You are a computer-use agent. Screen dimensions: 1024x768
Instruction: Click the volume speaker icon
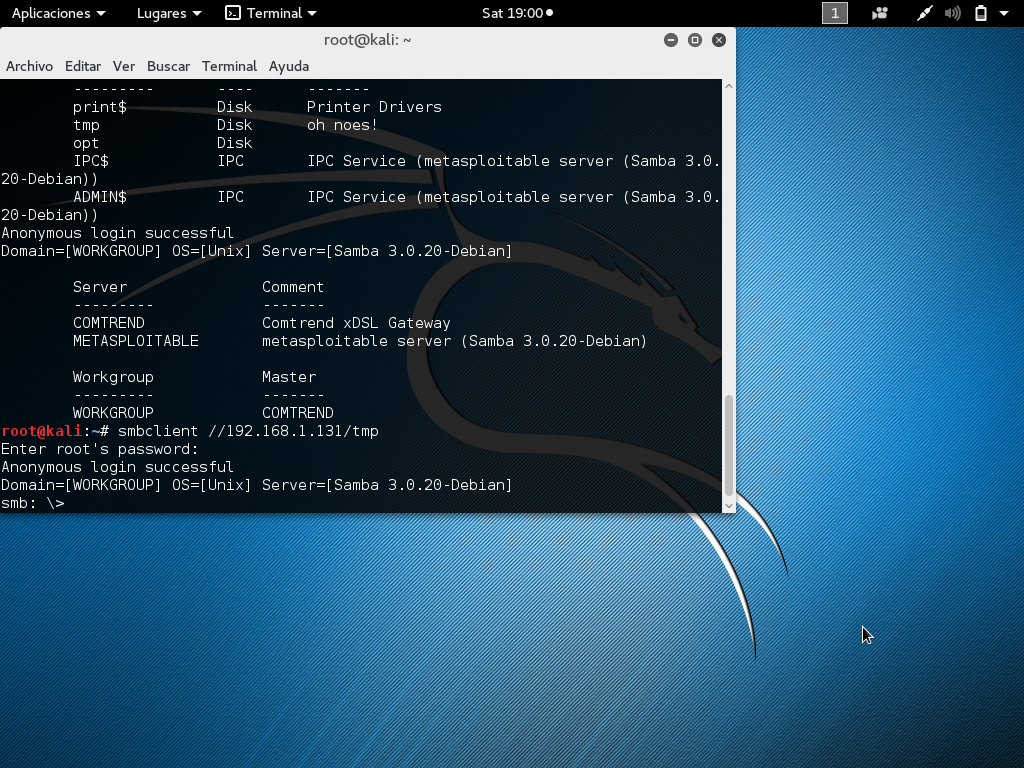pos(952,13)
